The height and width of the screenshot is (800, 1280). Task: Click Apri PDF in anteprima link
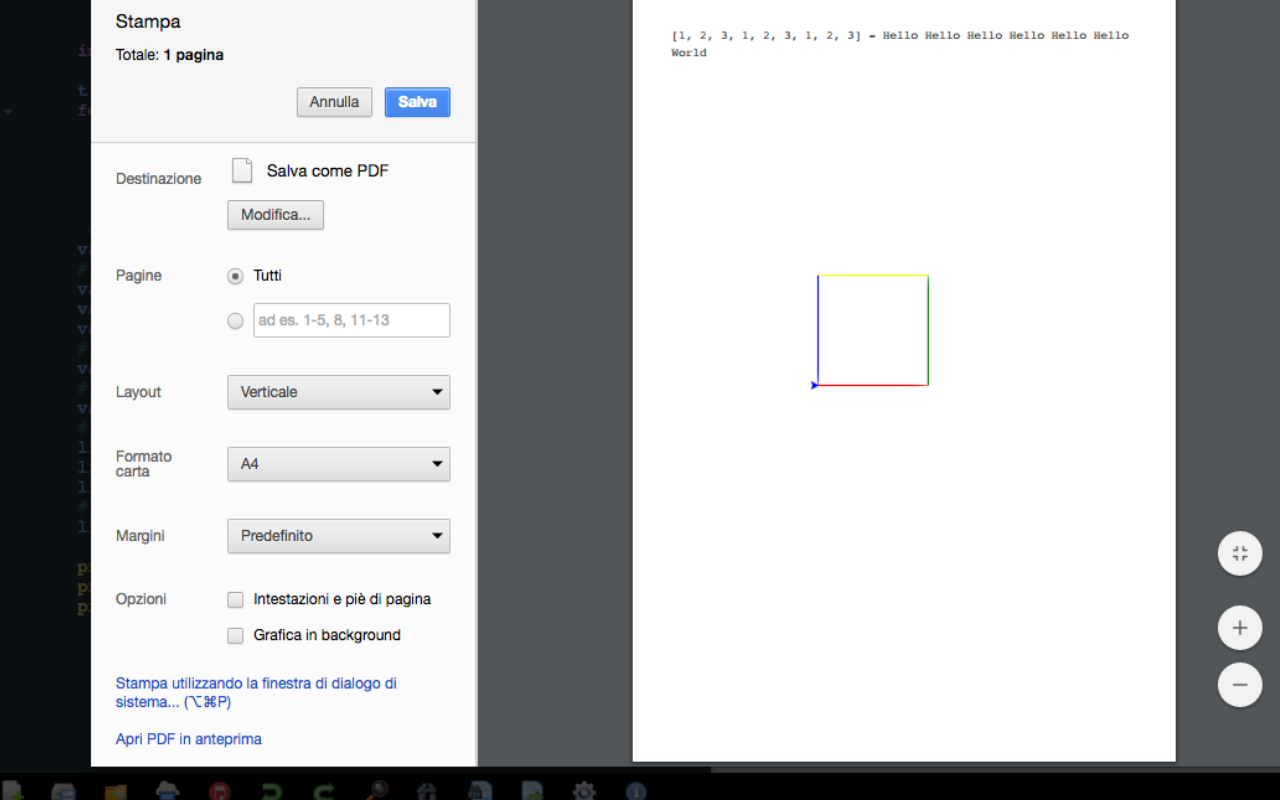click(188, 739)
